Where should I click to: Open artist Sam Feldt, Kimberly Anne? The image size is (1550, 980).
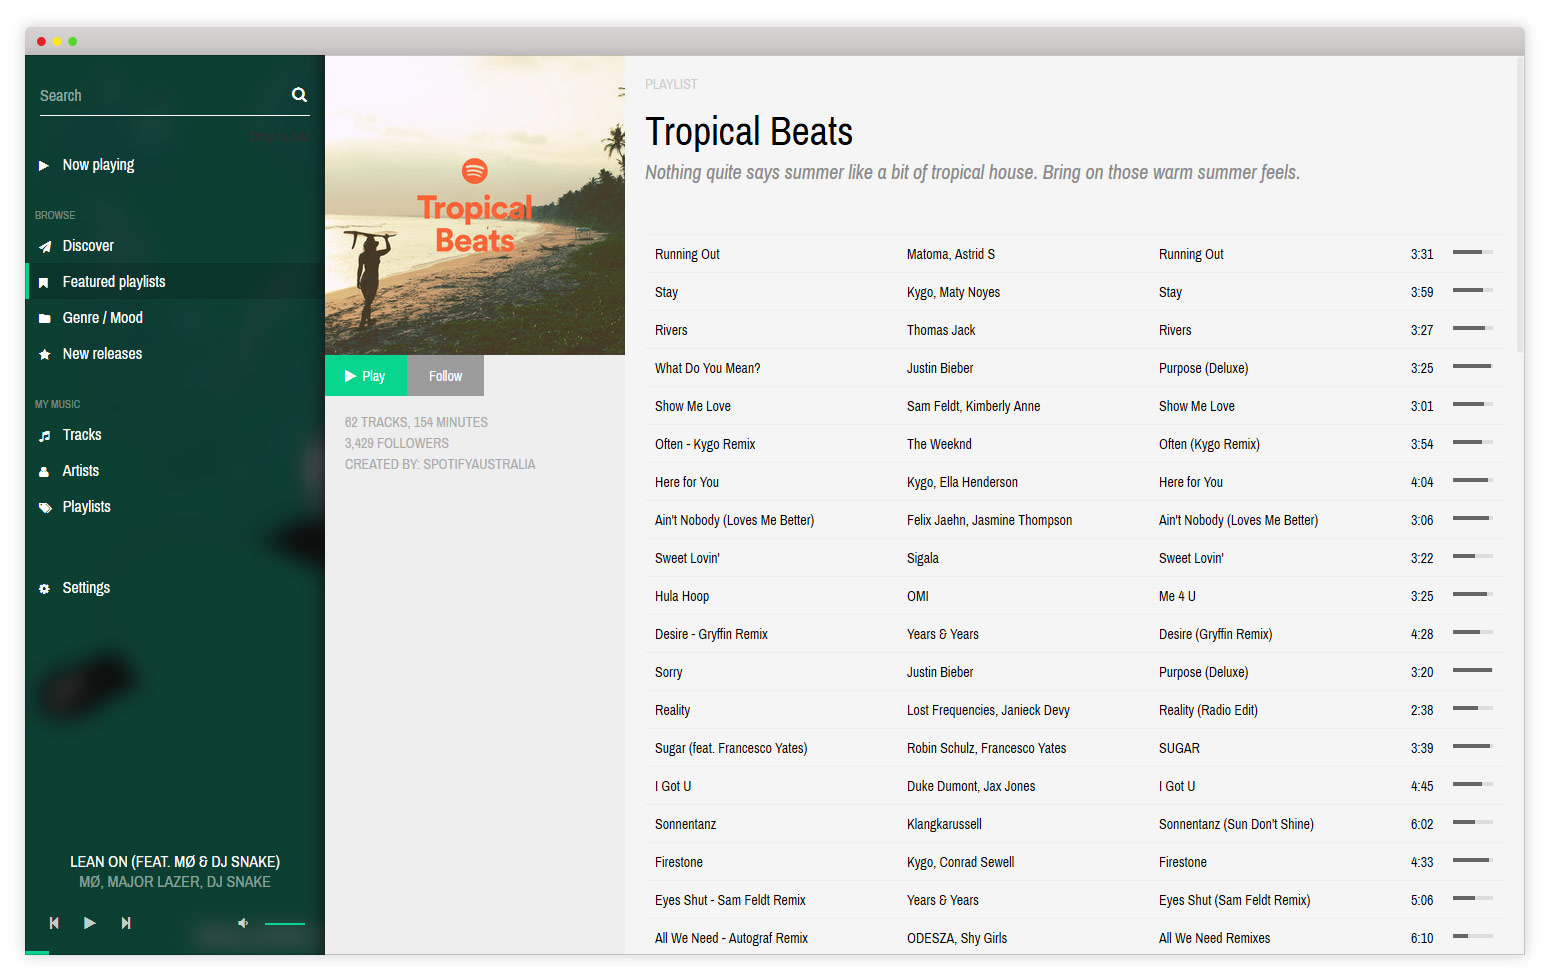point(973,406)
